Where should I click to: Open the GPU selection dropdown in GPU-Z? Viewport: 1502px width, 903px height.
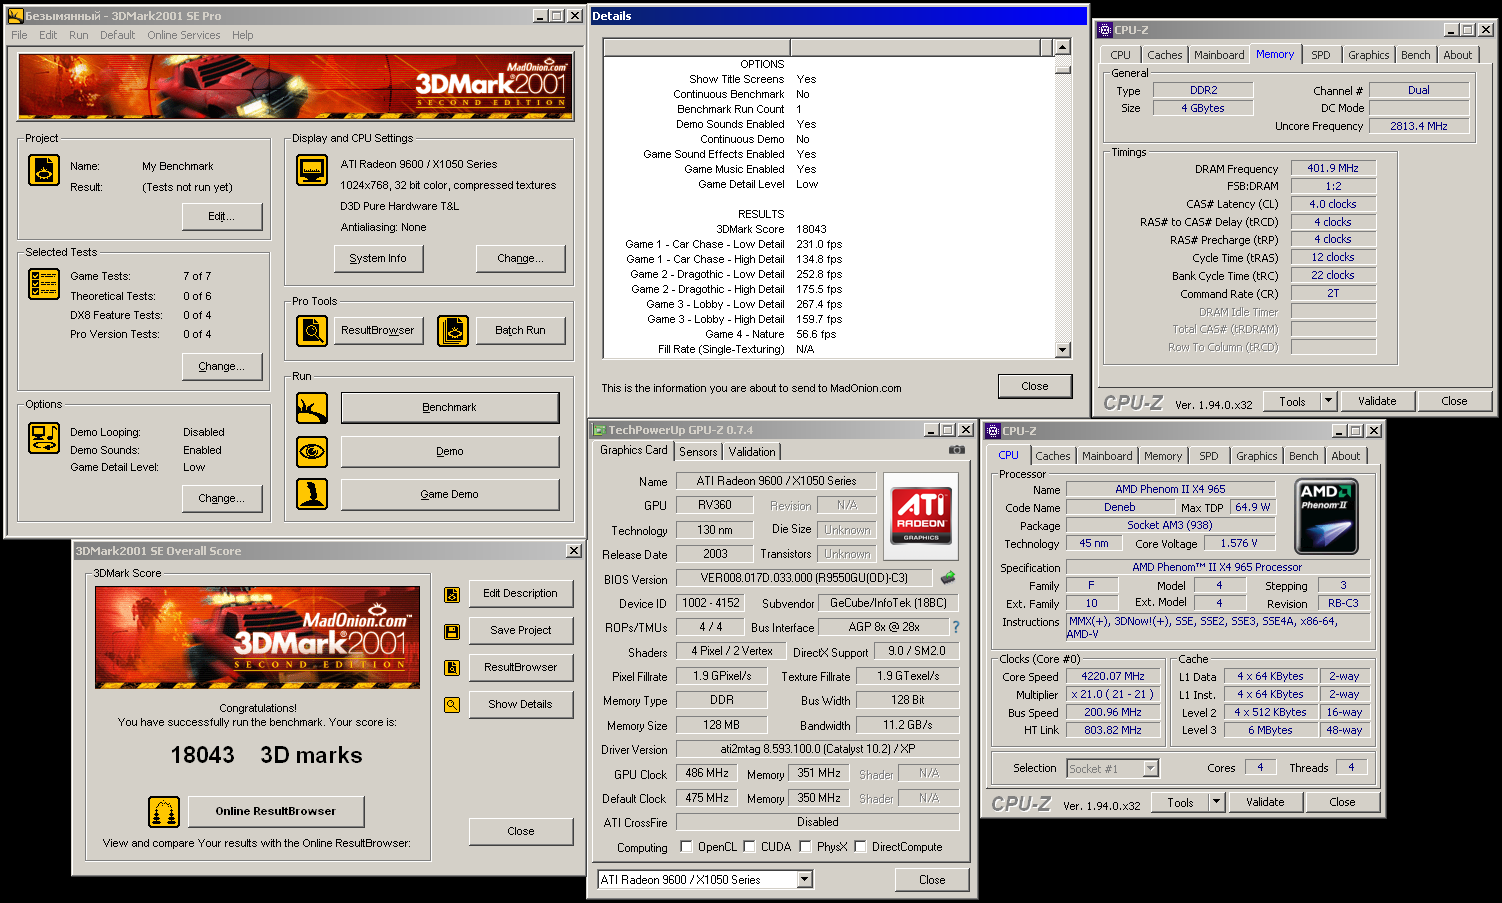(804, 880)
